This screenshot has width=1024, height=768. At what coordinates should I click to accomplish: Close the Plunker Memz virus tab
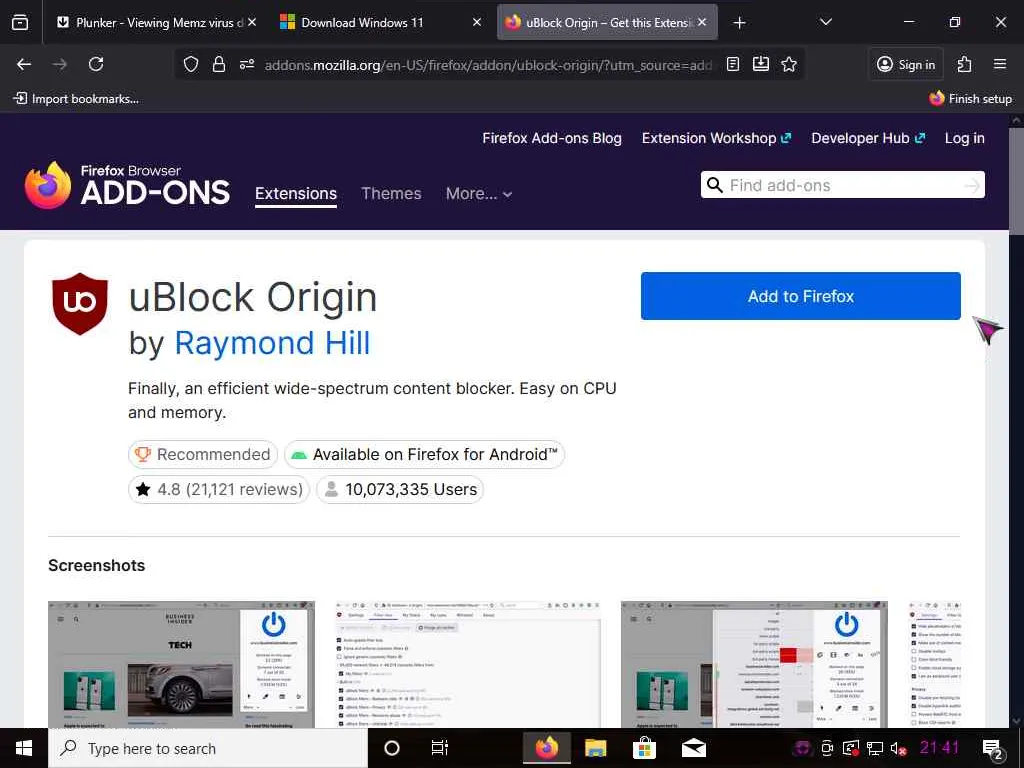click(x=252, y=22)
